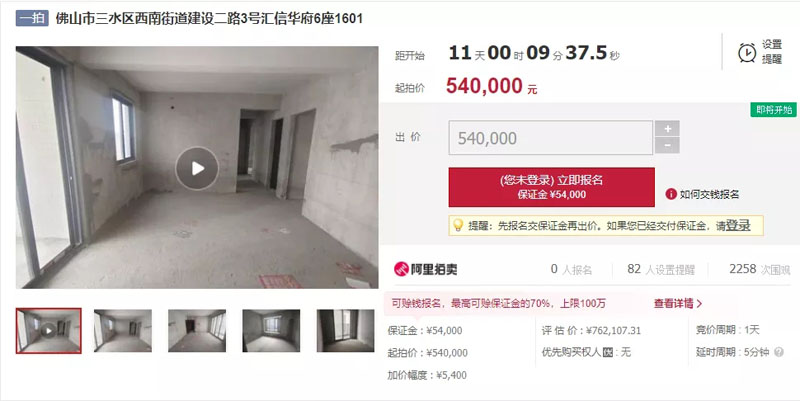Click the red 立即报名 registration button
This screenshot has height=401, width=800.
tap(552, 187)
